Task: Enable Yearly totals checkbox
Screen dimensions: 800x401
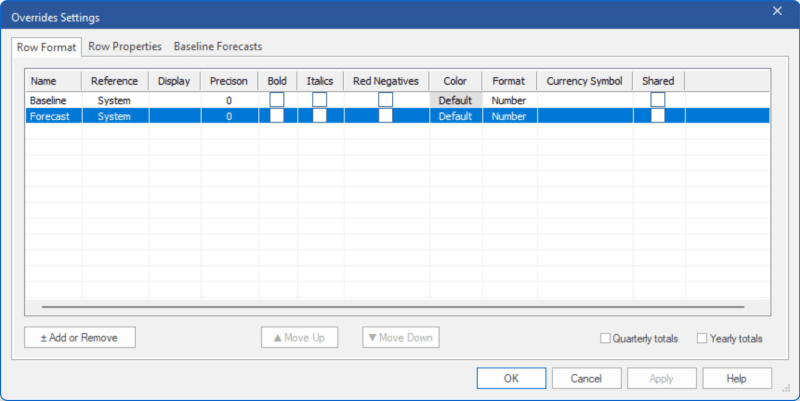Action: coord(702,338)
